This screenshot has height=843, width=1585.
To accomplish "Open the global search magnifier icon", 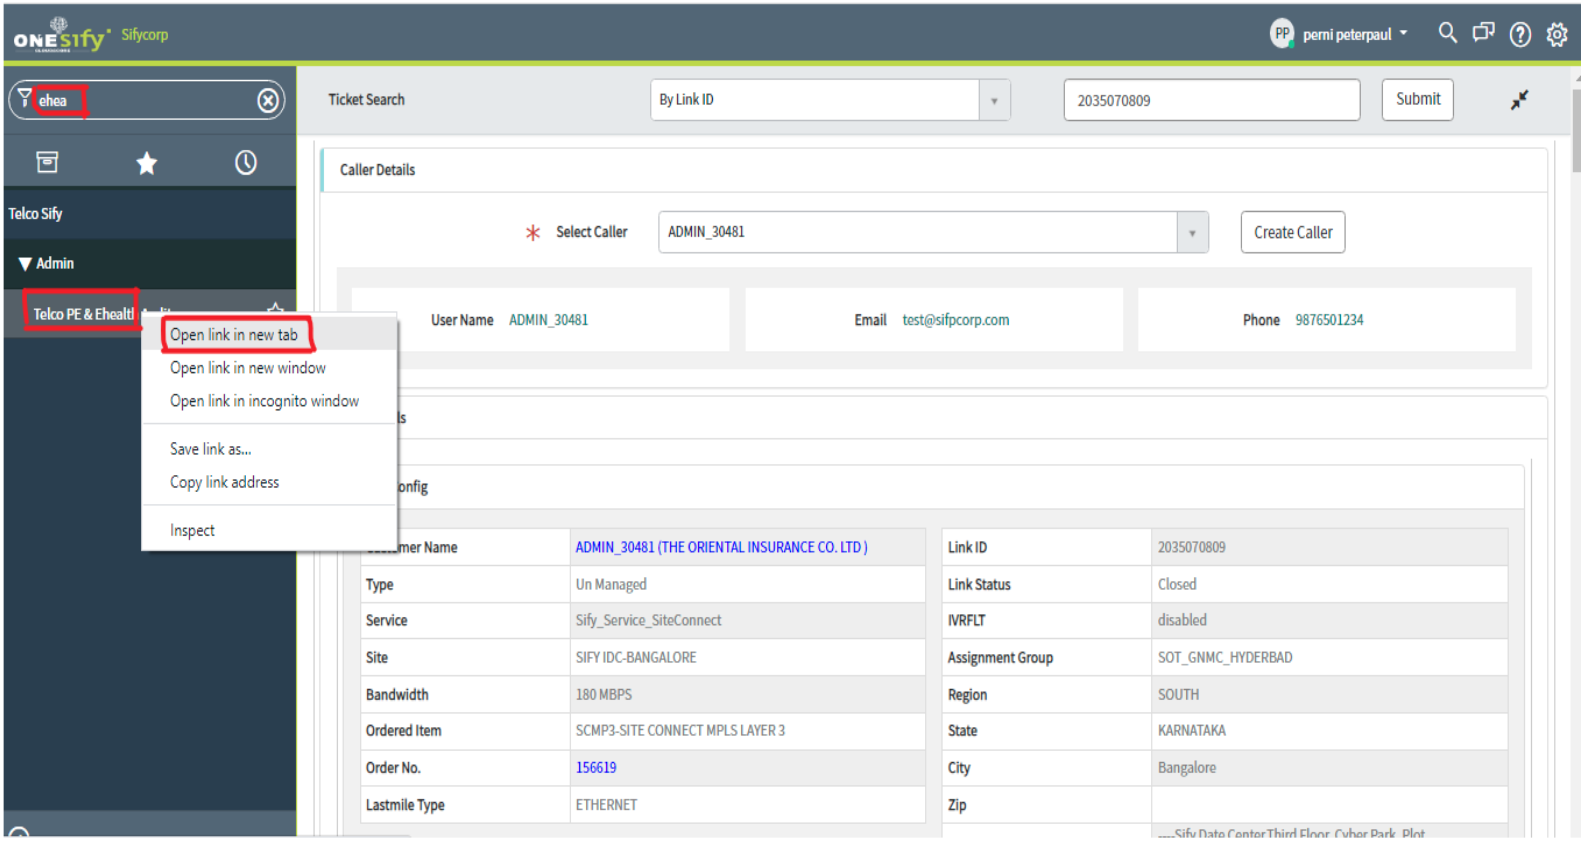I will [x=1447, y=33].
